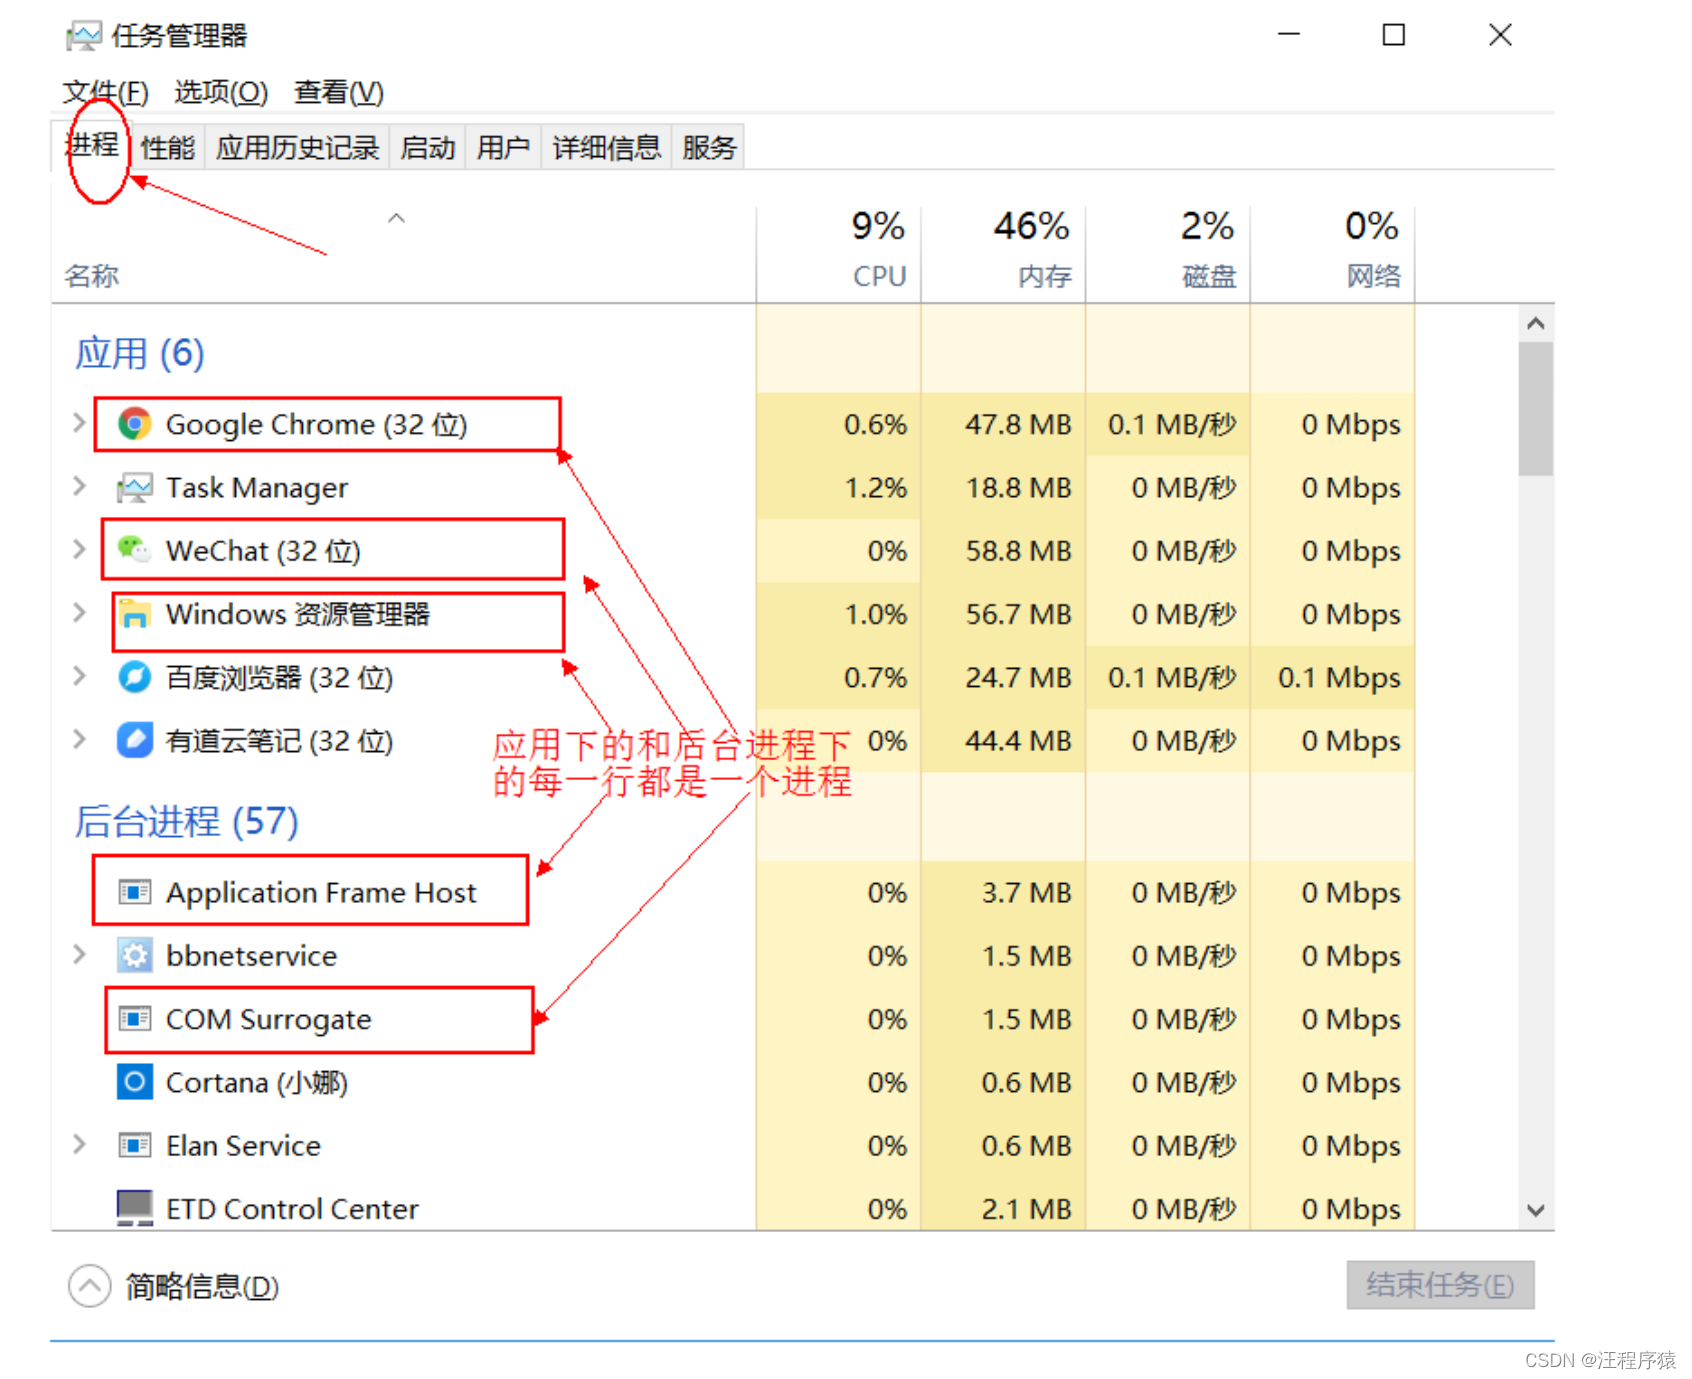The height and width of the screenshot is (1379, 1692).
Task: Sort by the 网络 column header
Action: (x=1333, y=253)
